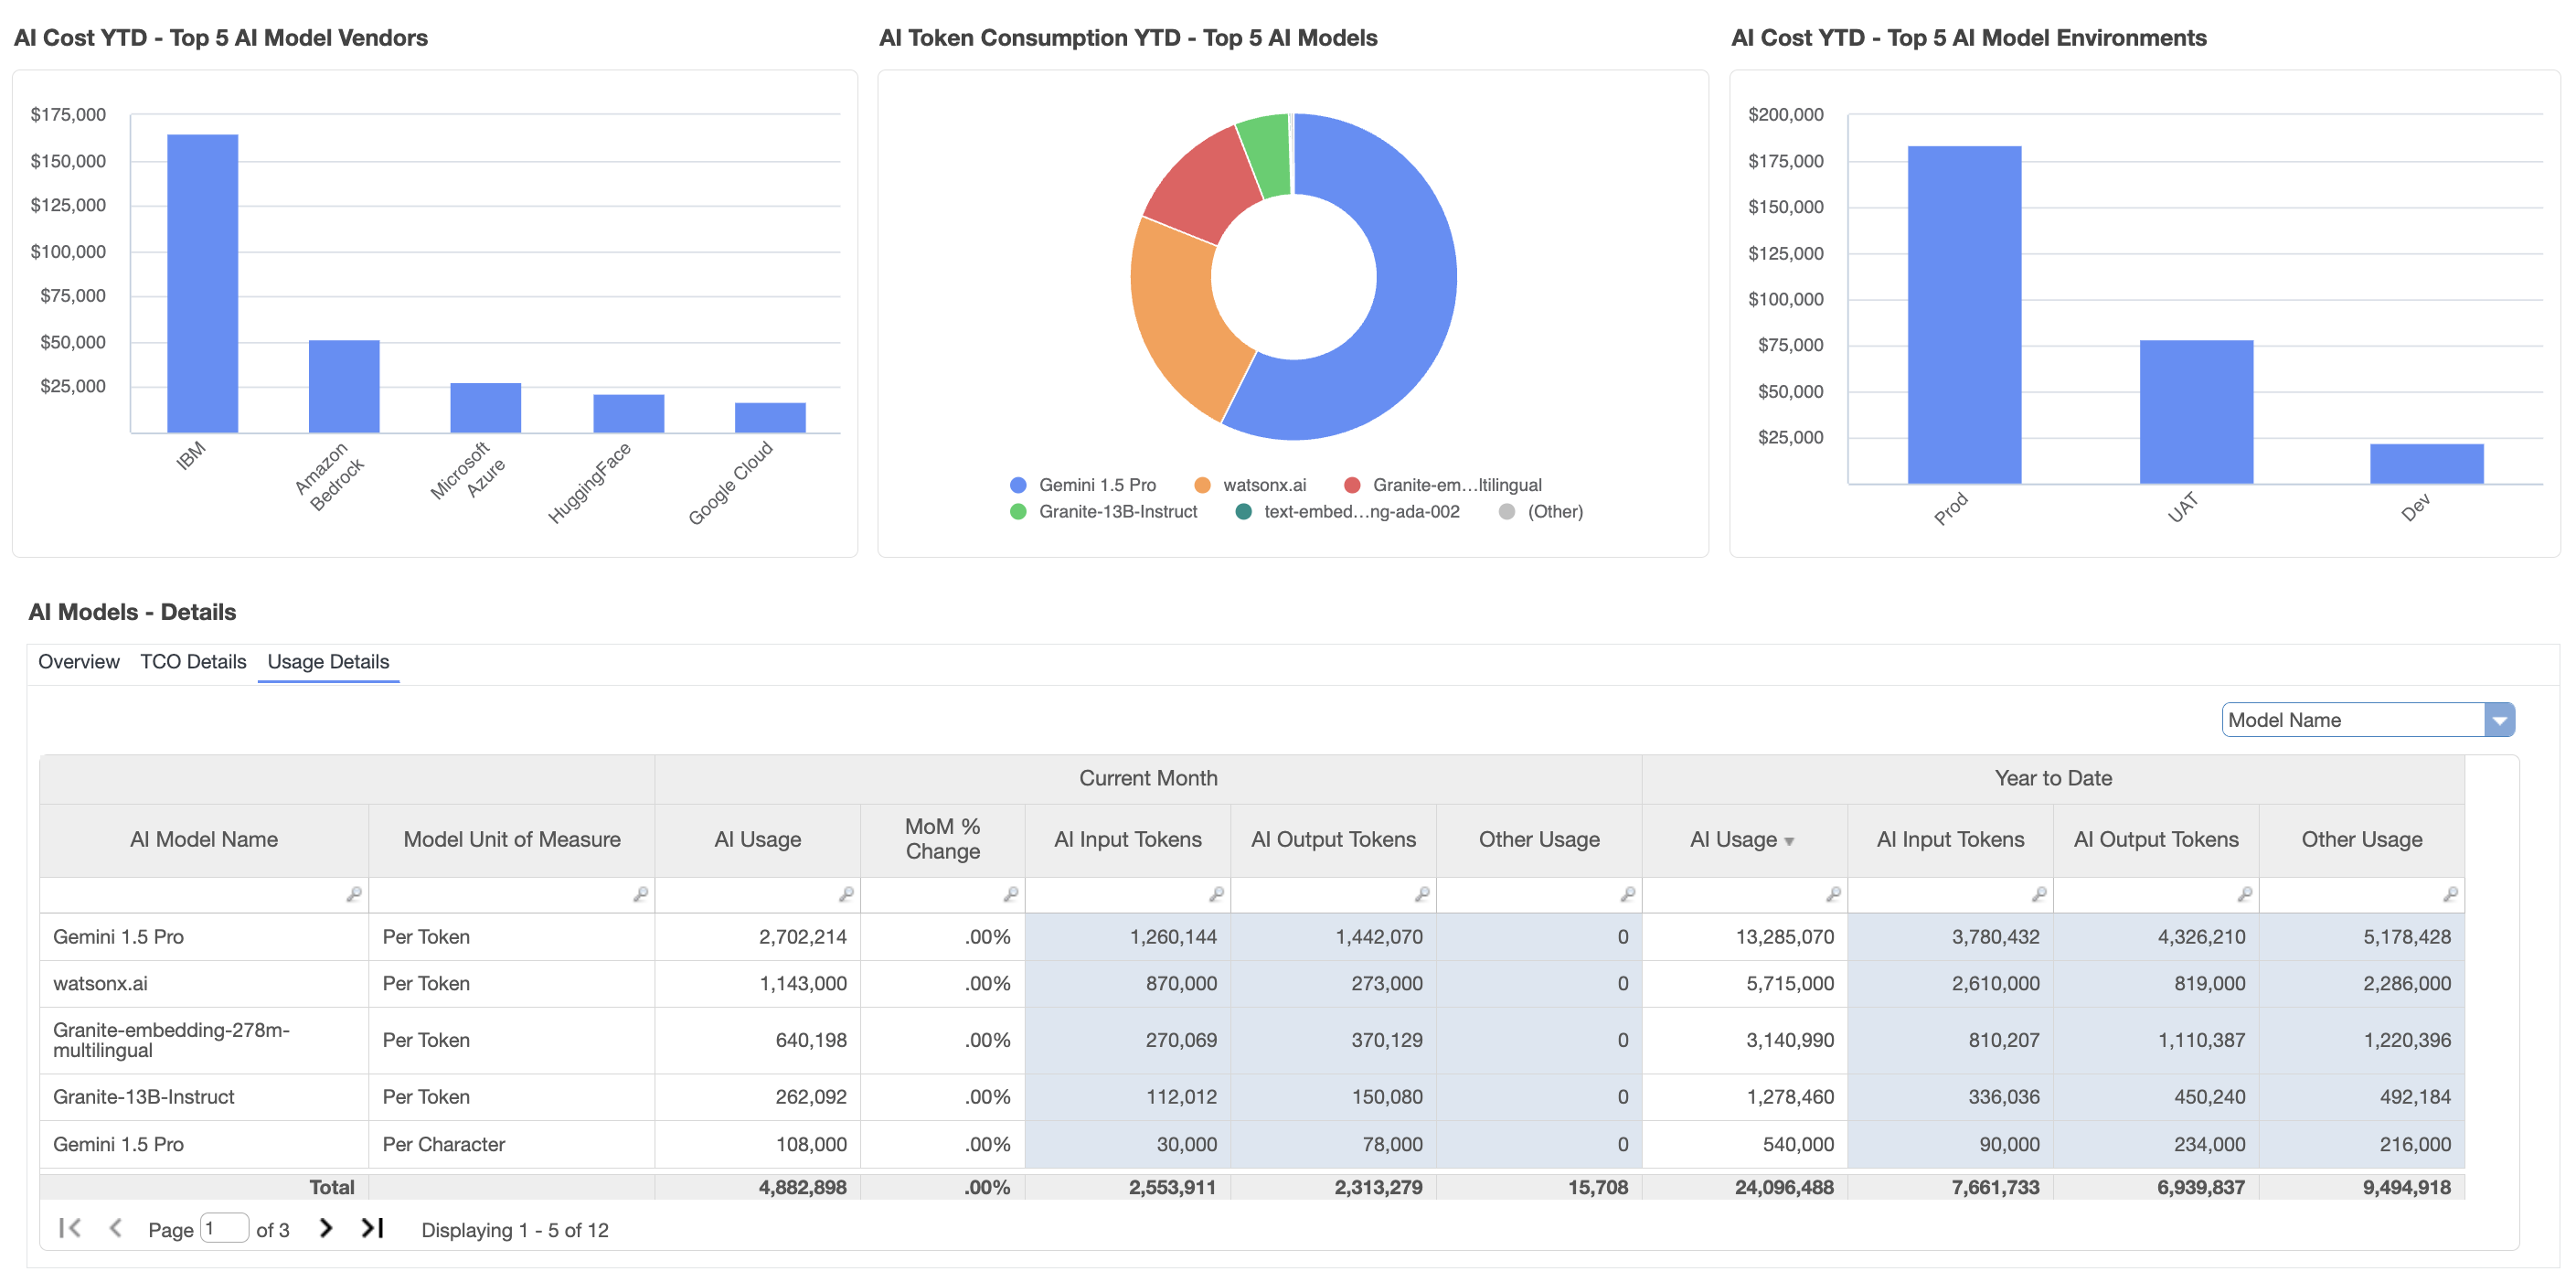Open the Model Name dropdown
The height and width of the screenshot is (1282, 2576).
coord(2498,720)
